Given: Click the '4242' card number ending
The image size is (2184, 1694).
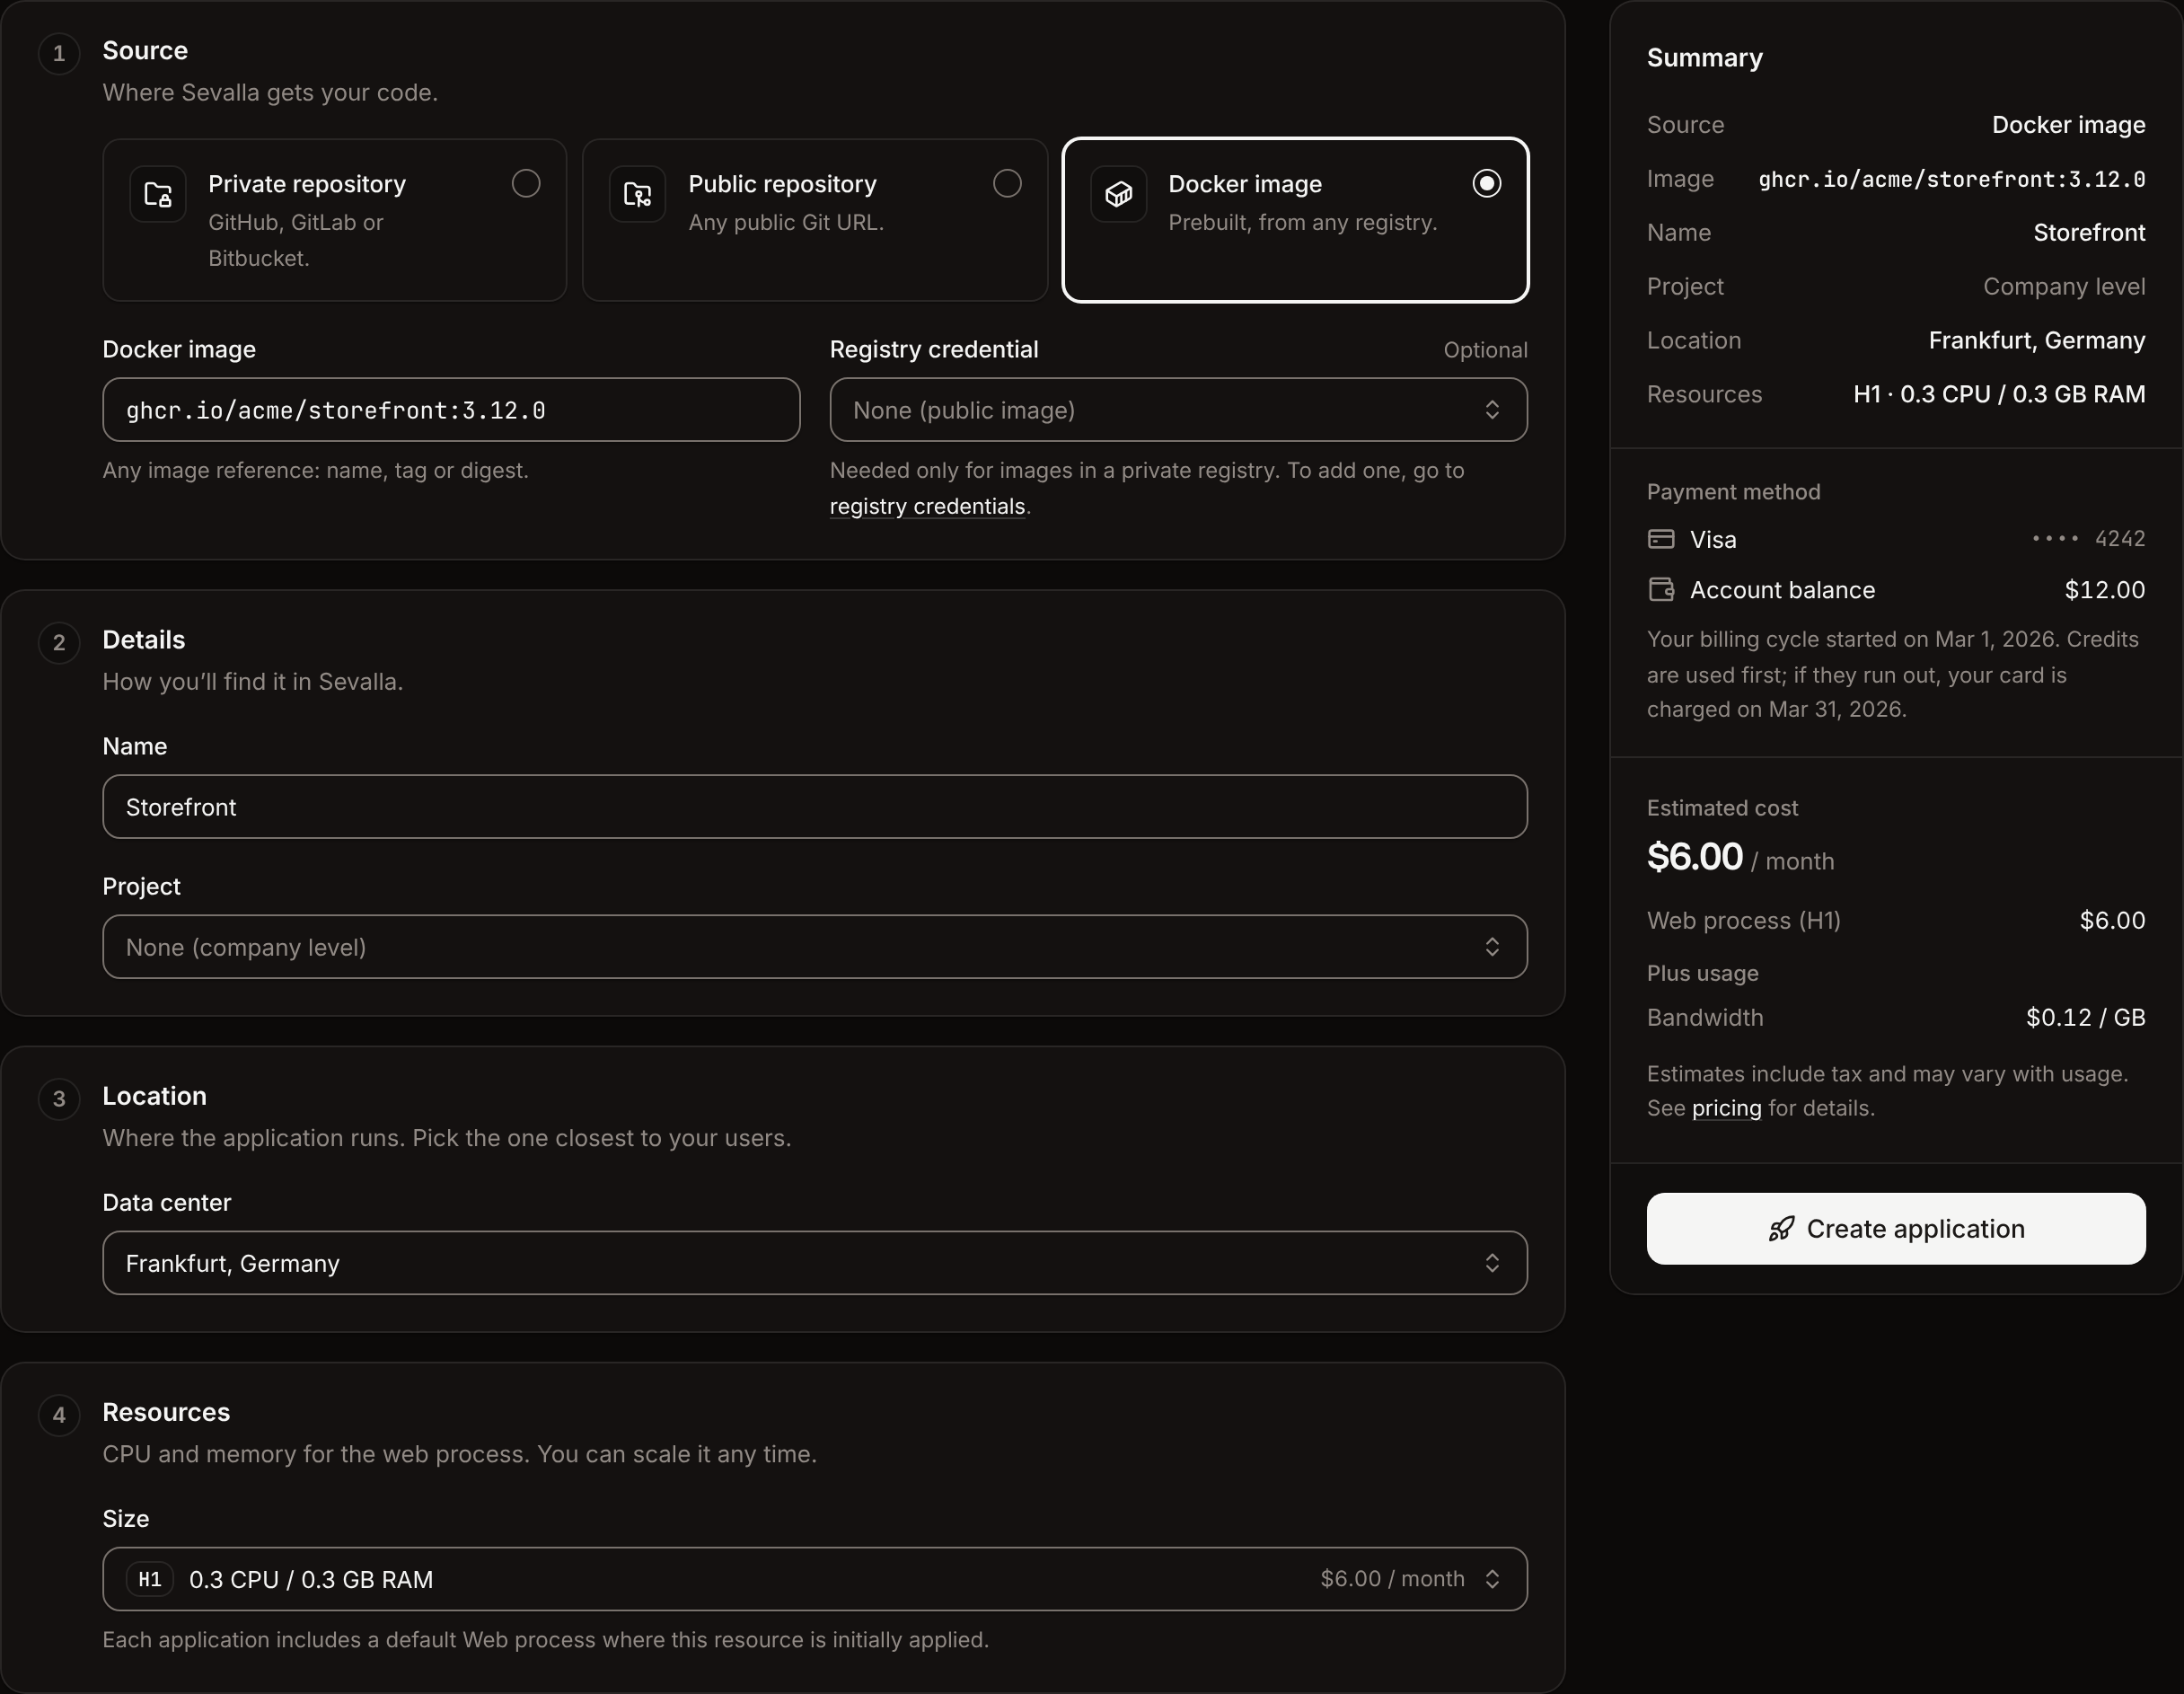Looking at the screenshot, I should [x=2120, y=539].
